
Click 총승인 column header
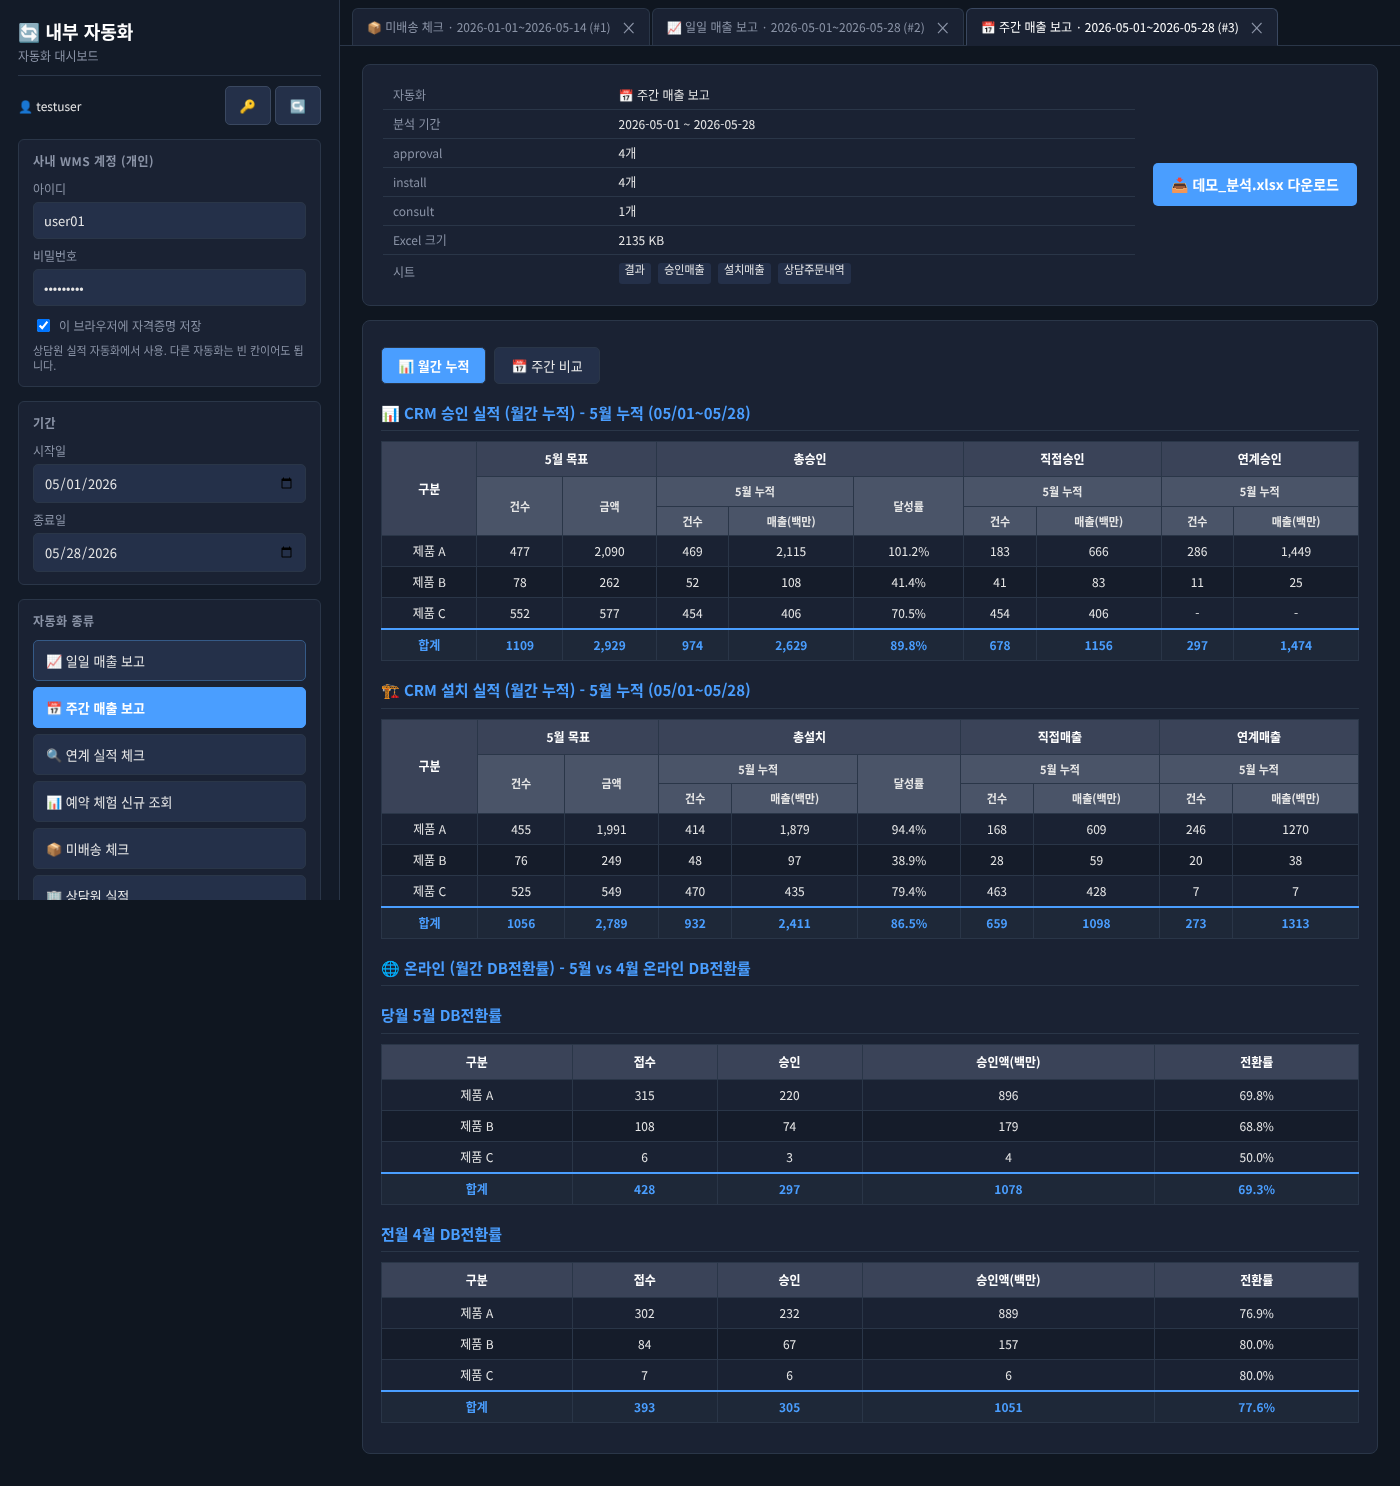[810, 459]
